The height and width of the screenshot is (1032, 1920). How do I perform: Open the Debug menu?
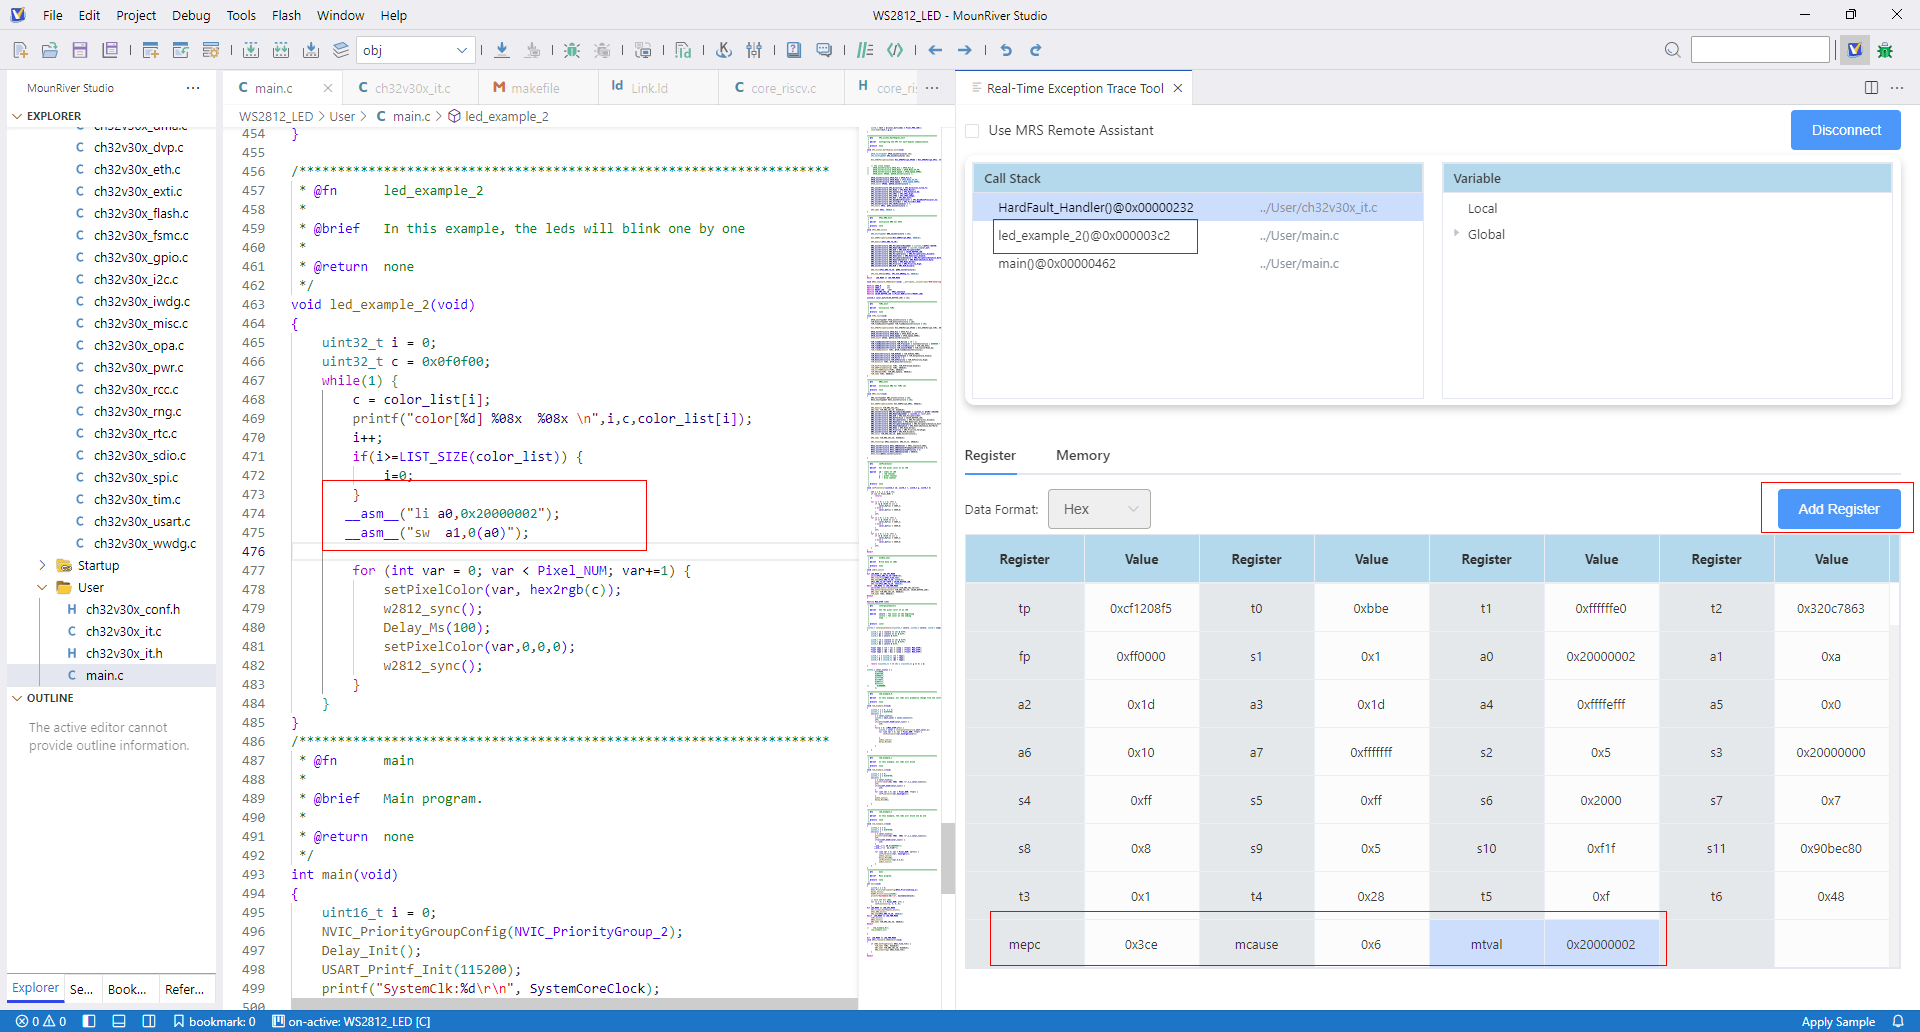(x=191, y=15)
